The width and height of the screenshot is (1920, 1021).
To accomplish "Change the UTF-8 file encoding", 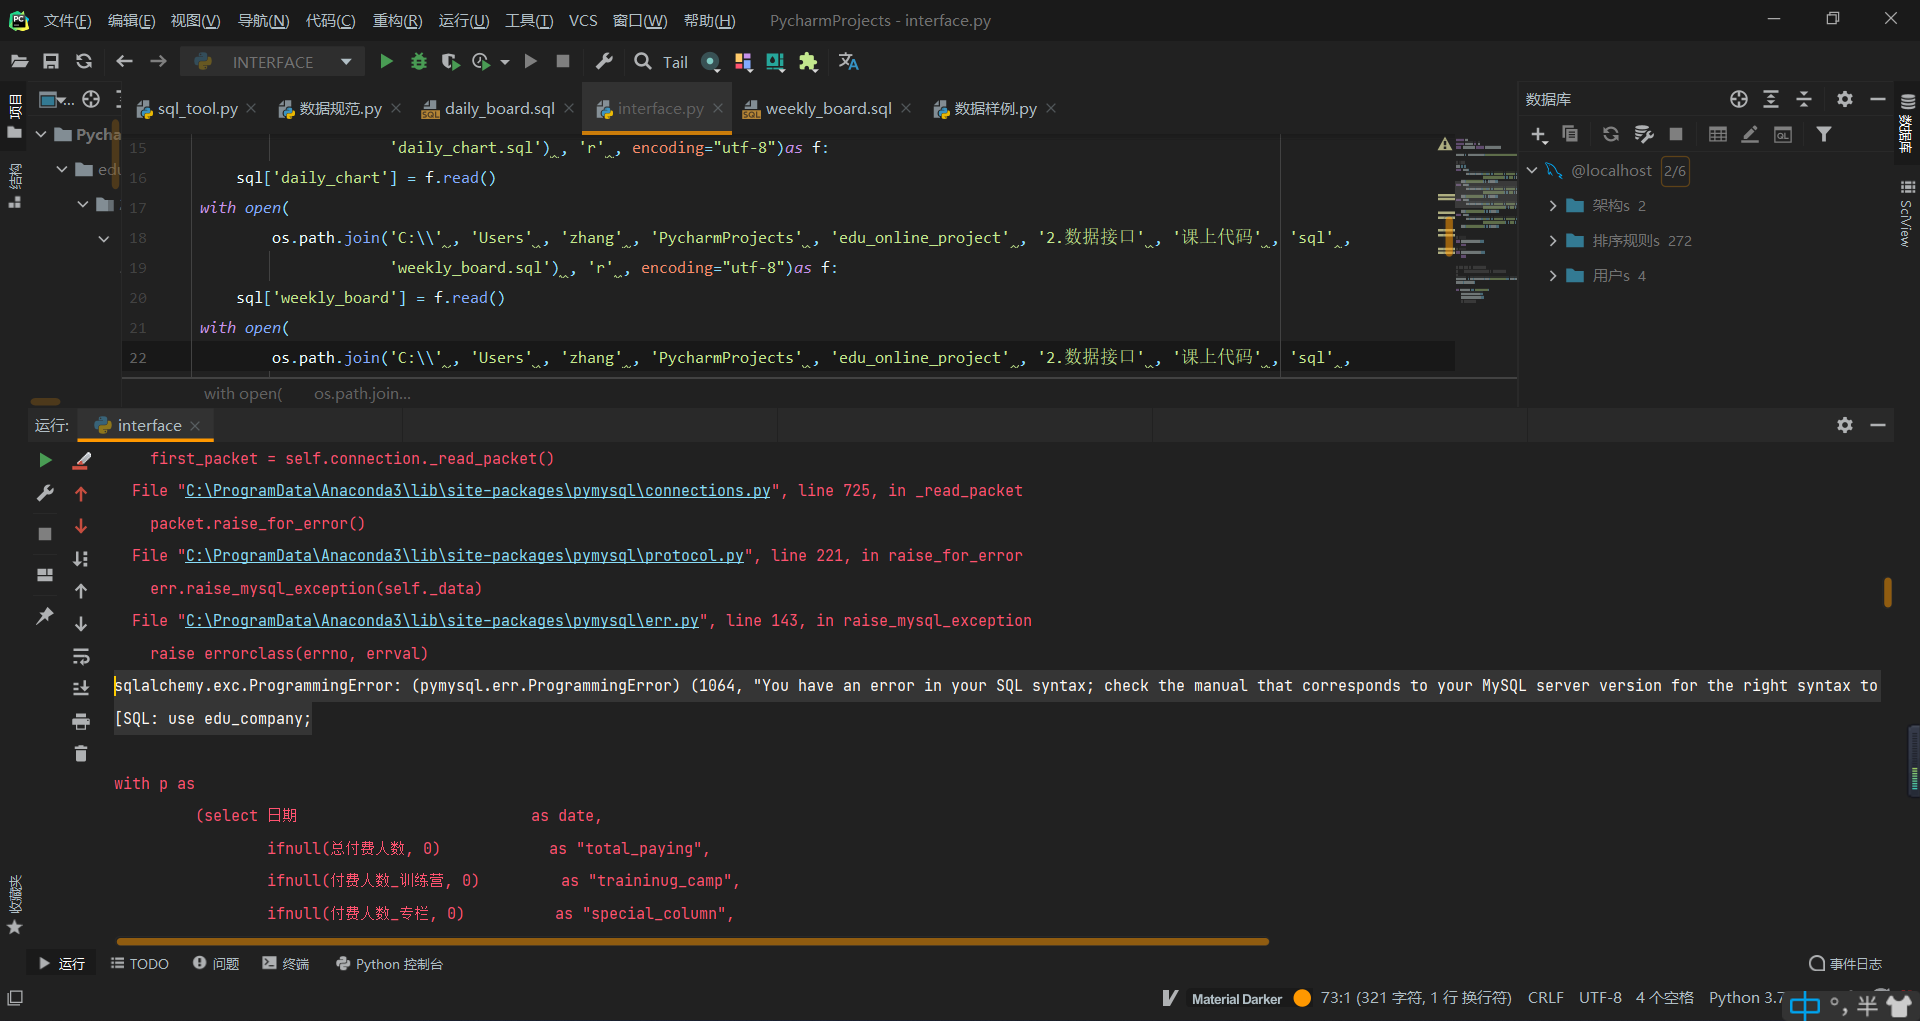I will [1600, 998].
